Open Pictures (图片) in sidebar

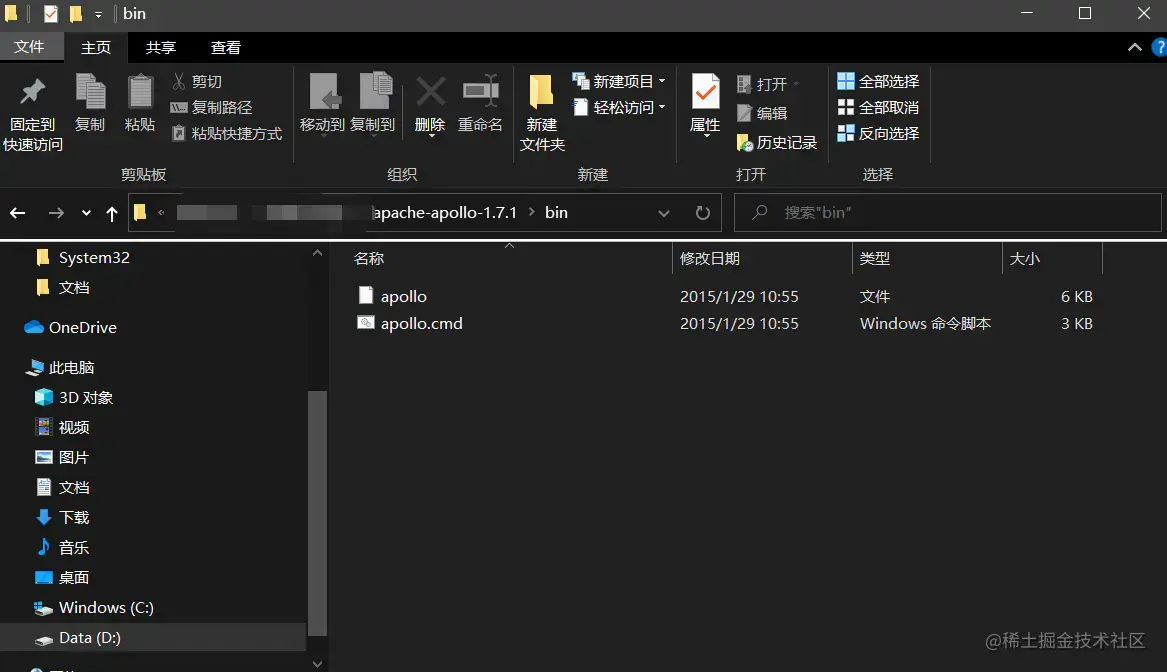click(x=63, y=457)
